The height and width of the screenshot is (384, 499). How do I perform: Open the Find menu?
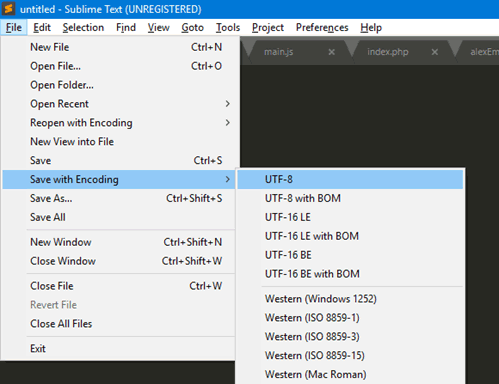point(126,27)
